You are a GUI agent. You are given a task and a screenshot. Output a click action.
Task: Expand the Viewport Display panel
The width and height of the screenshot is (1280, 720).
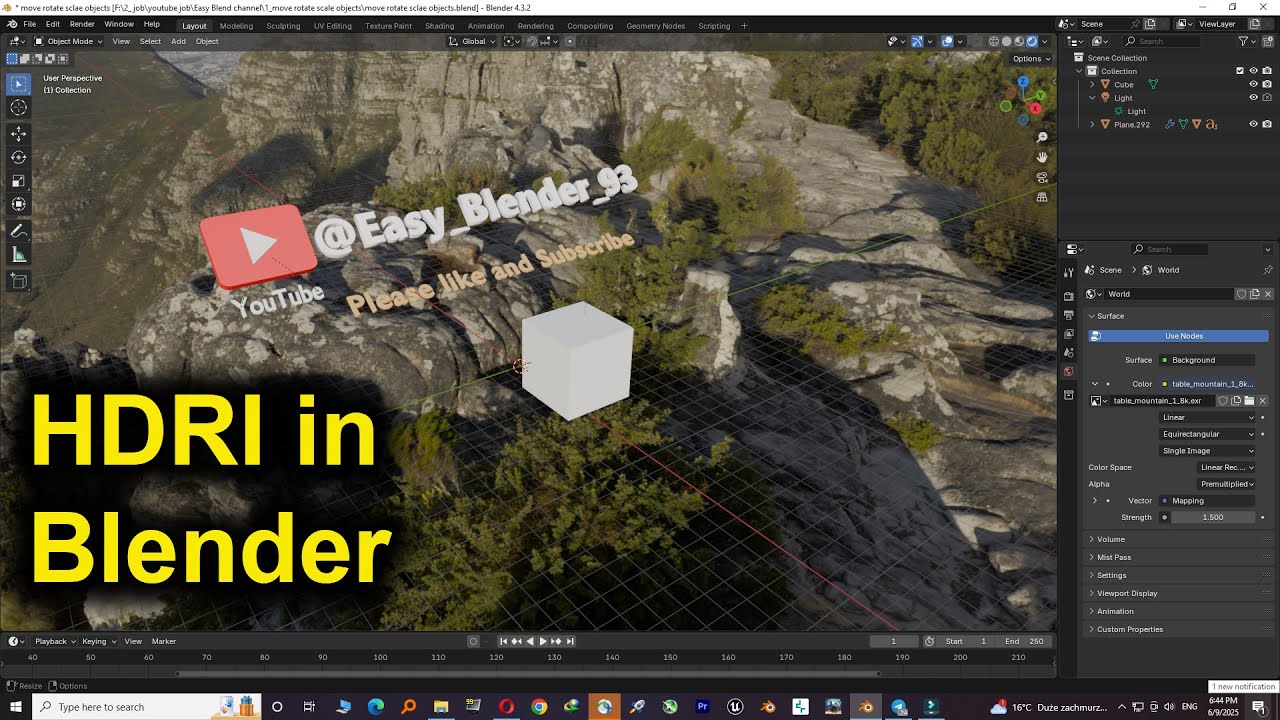(x=1126, y=593)
